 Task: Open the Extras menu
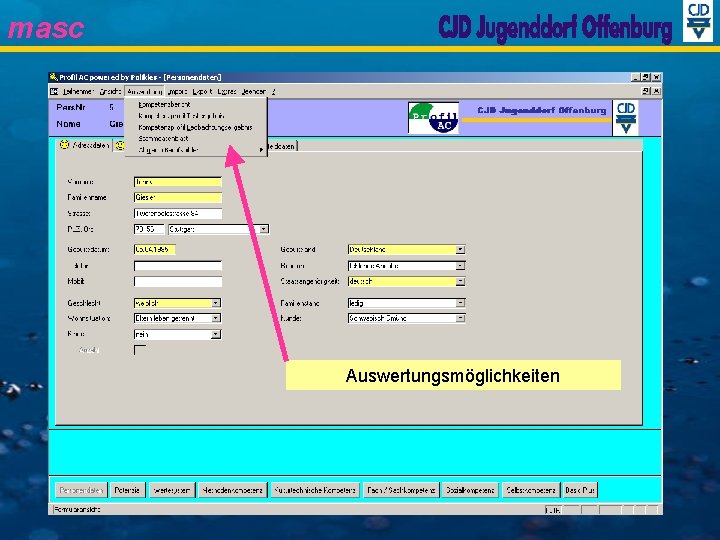point(227,92)
